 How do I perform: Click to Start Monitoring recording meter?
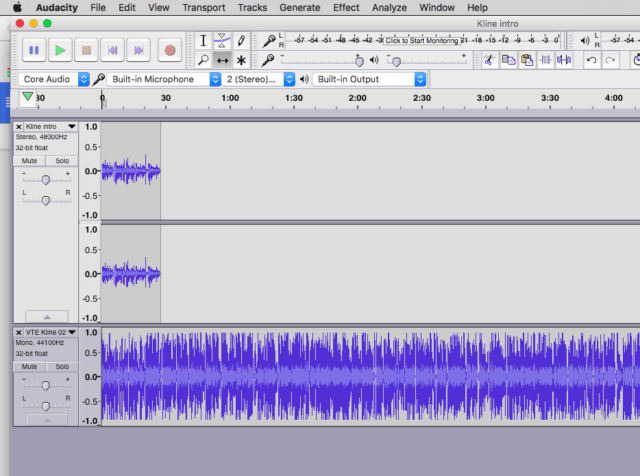pyautogui.click(x=422, y=40)
